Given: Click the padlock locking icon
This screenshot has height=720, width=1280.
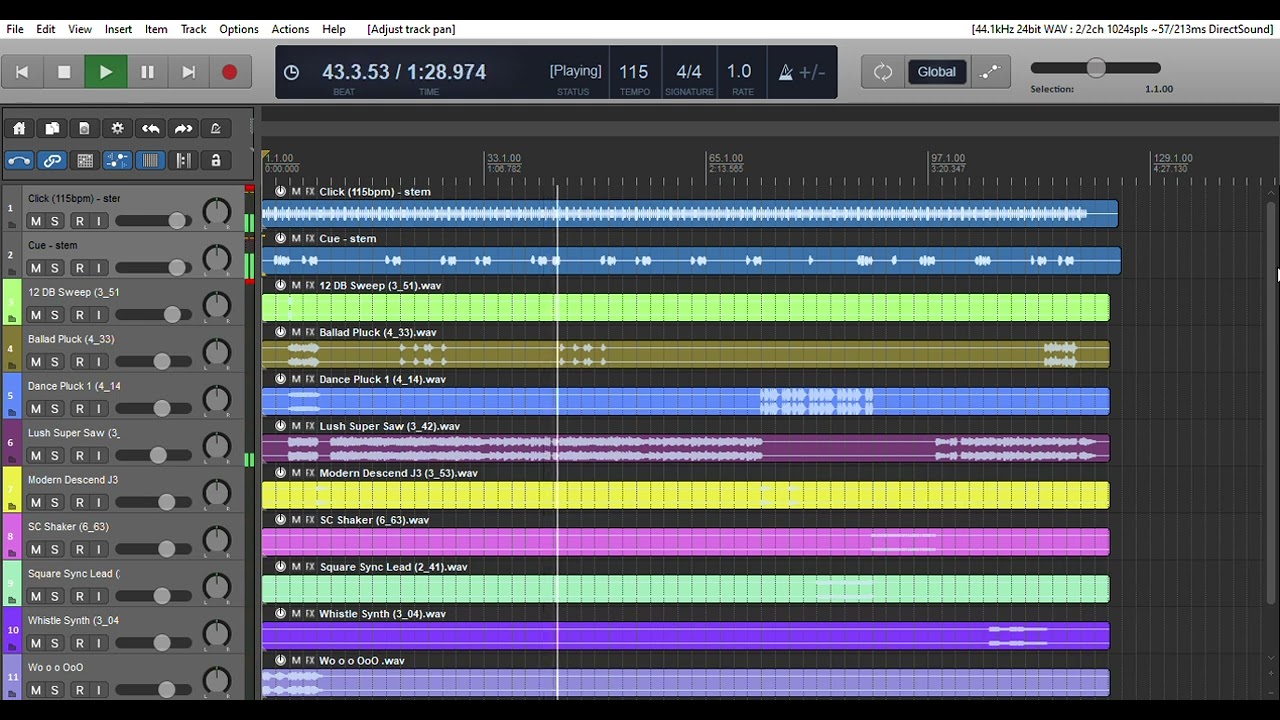Looking at the screenshot, I should click(x=215, y=160).
